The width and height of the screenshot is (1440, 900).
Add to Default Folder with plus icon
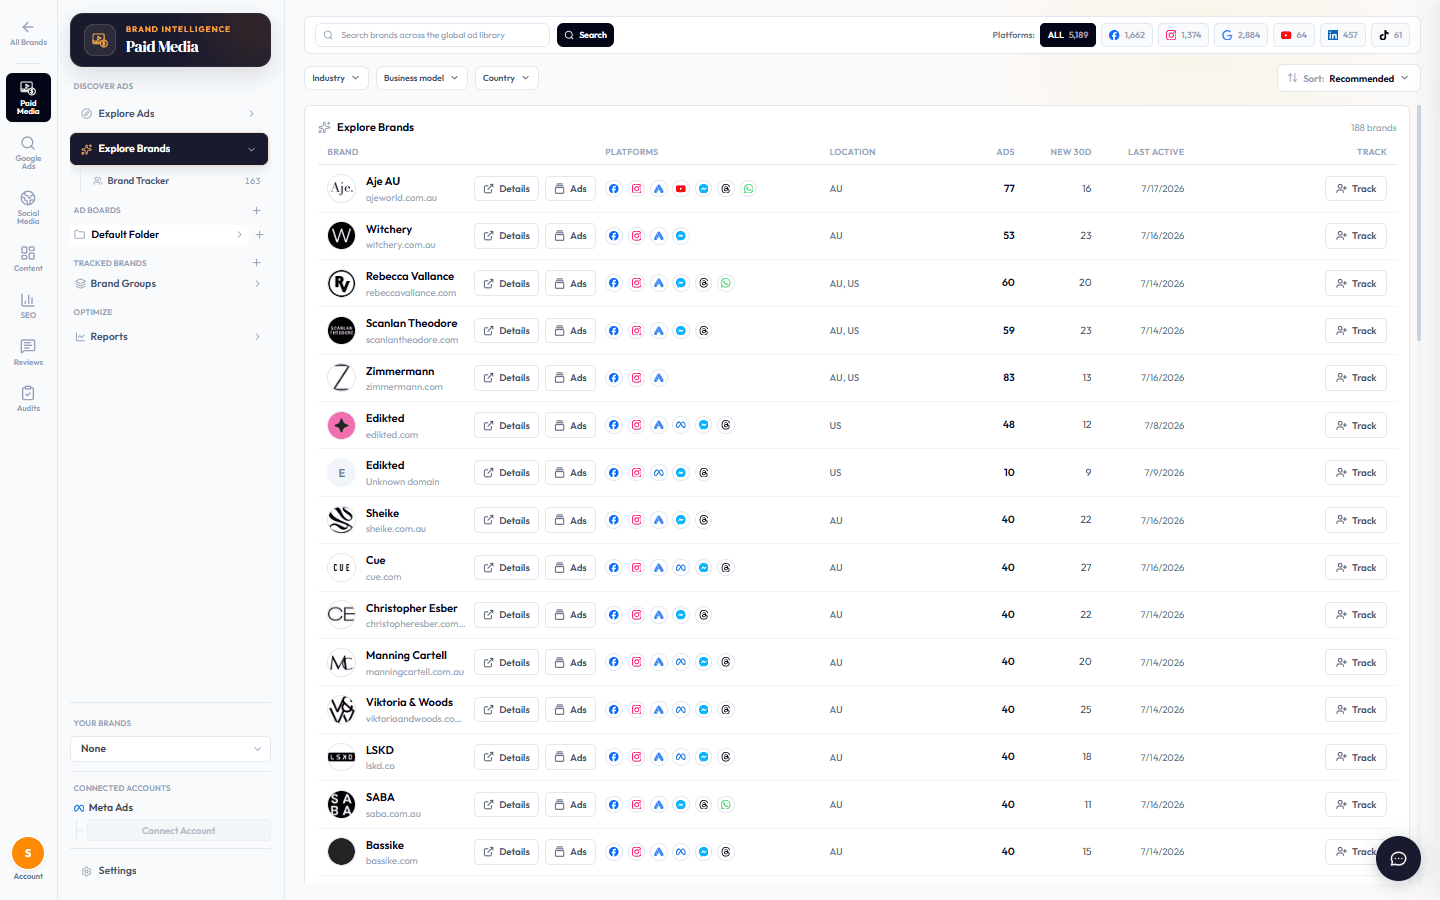tap(260, 235)
